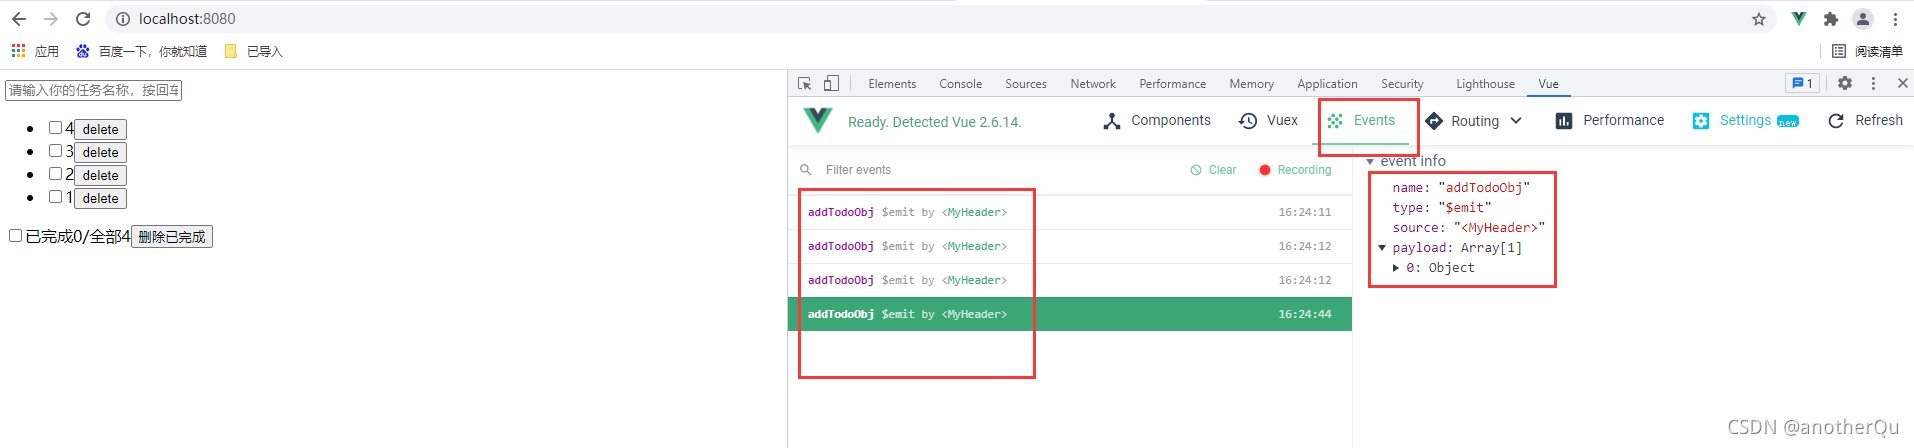Collapse the event info section
Image resolution: width=1914 pixels, height=448 pixels.
[x=1370, y=162]
